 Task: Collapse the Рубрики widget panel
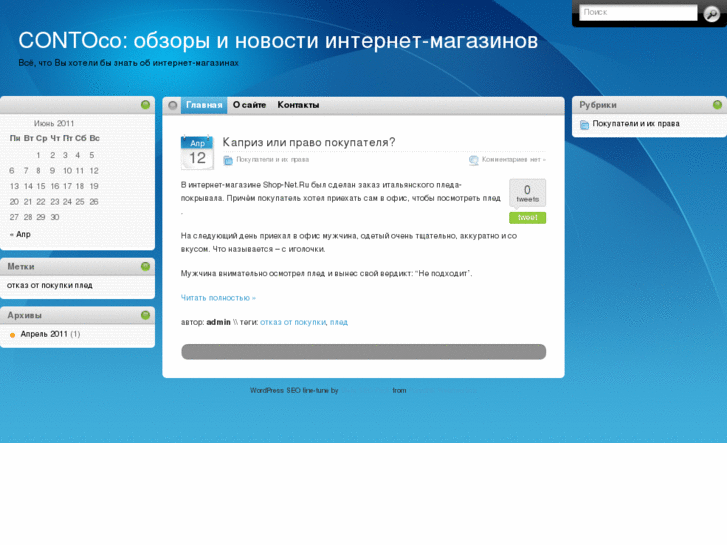tap(717, 105)
